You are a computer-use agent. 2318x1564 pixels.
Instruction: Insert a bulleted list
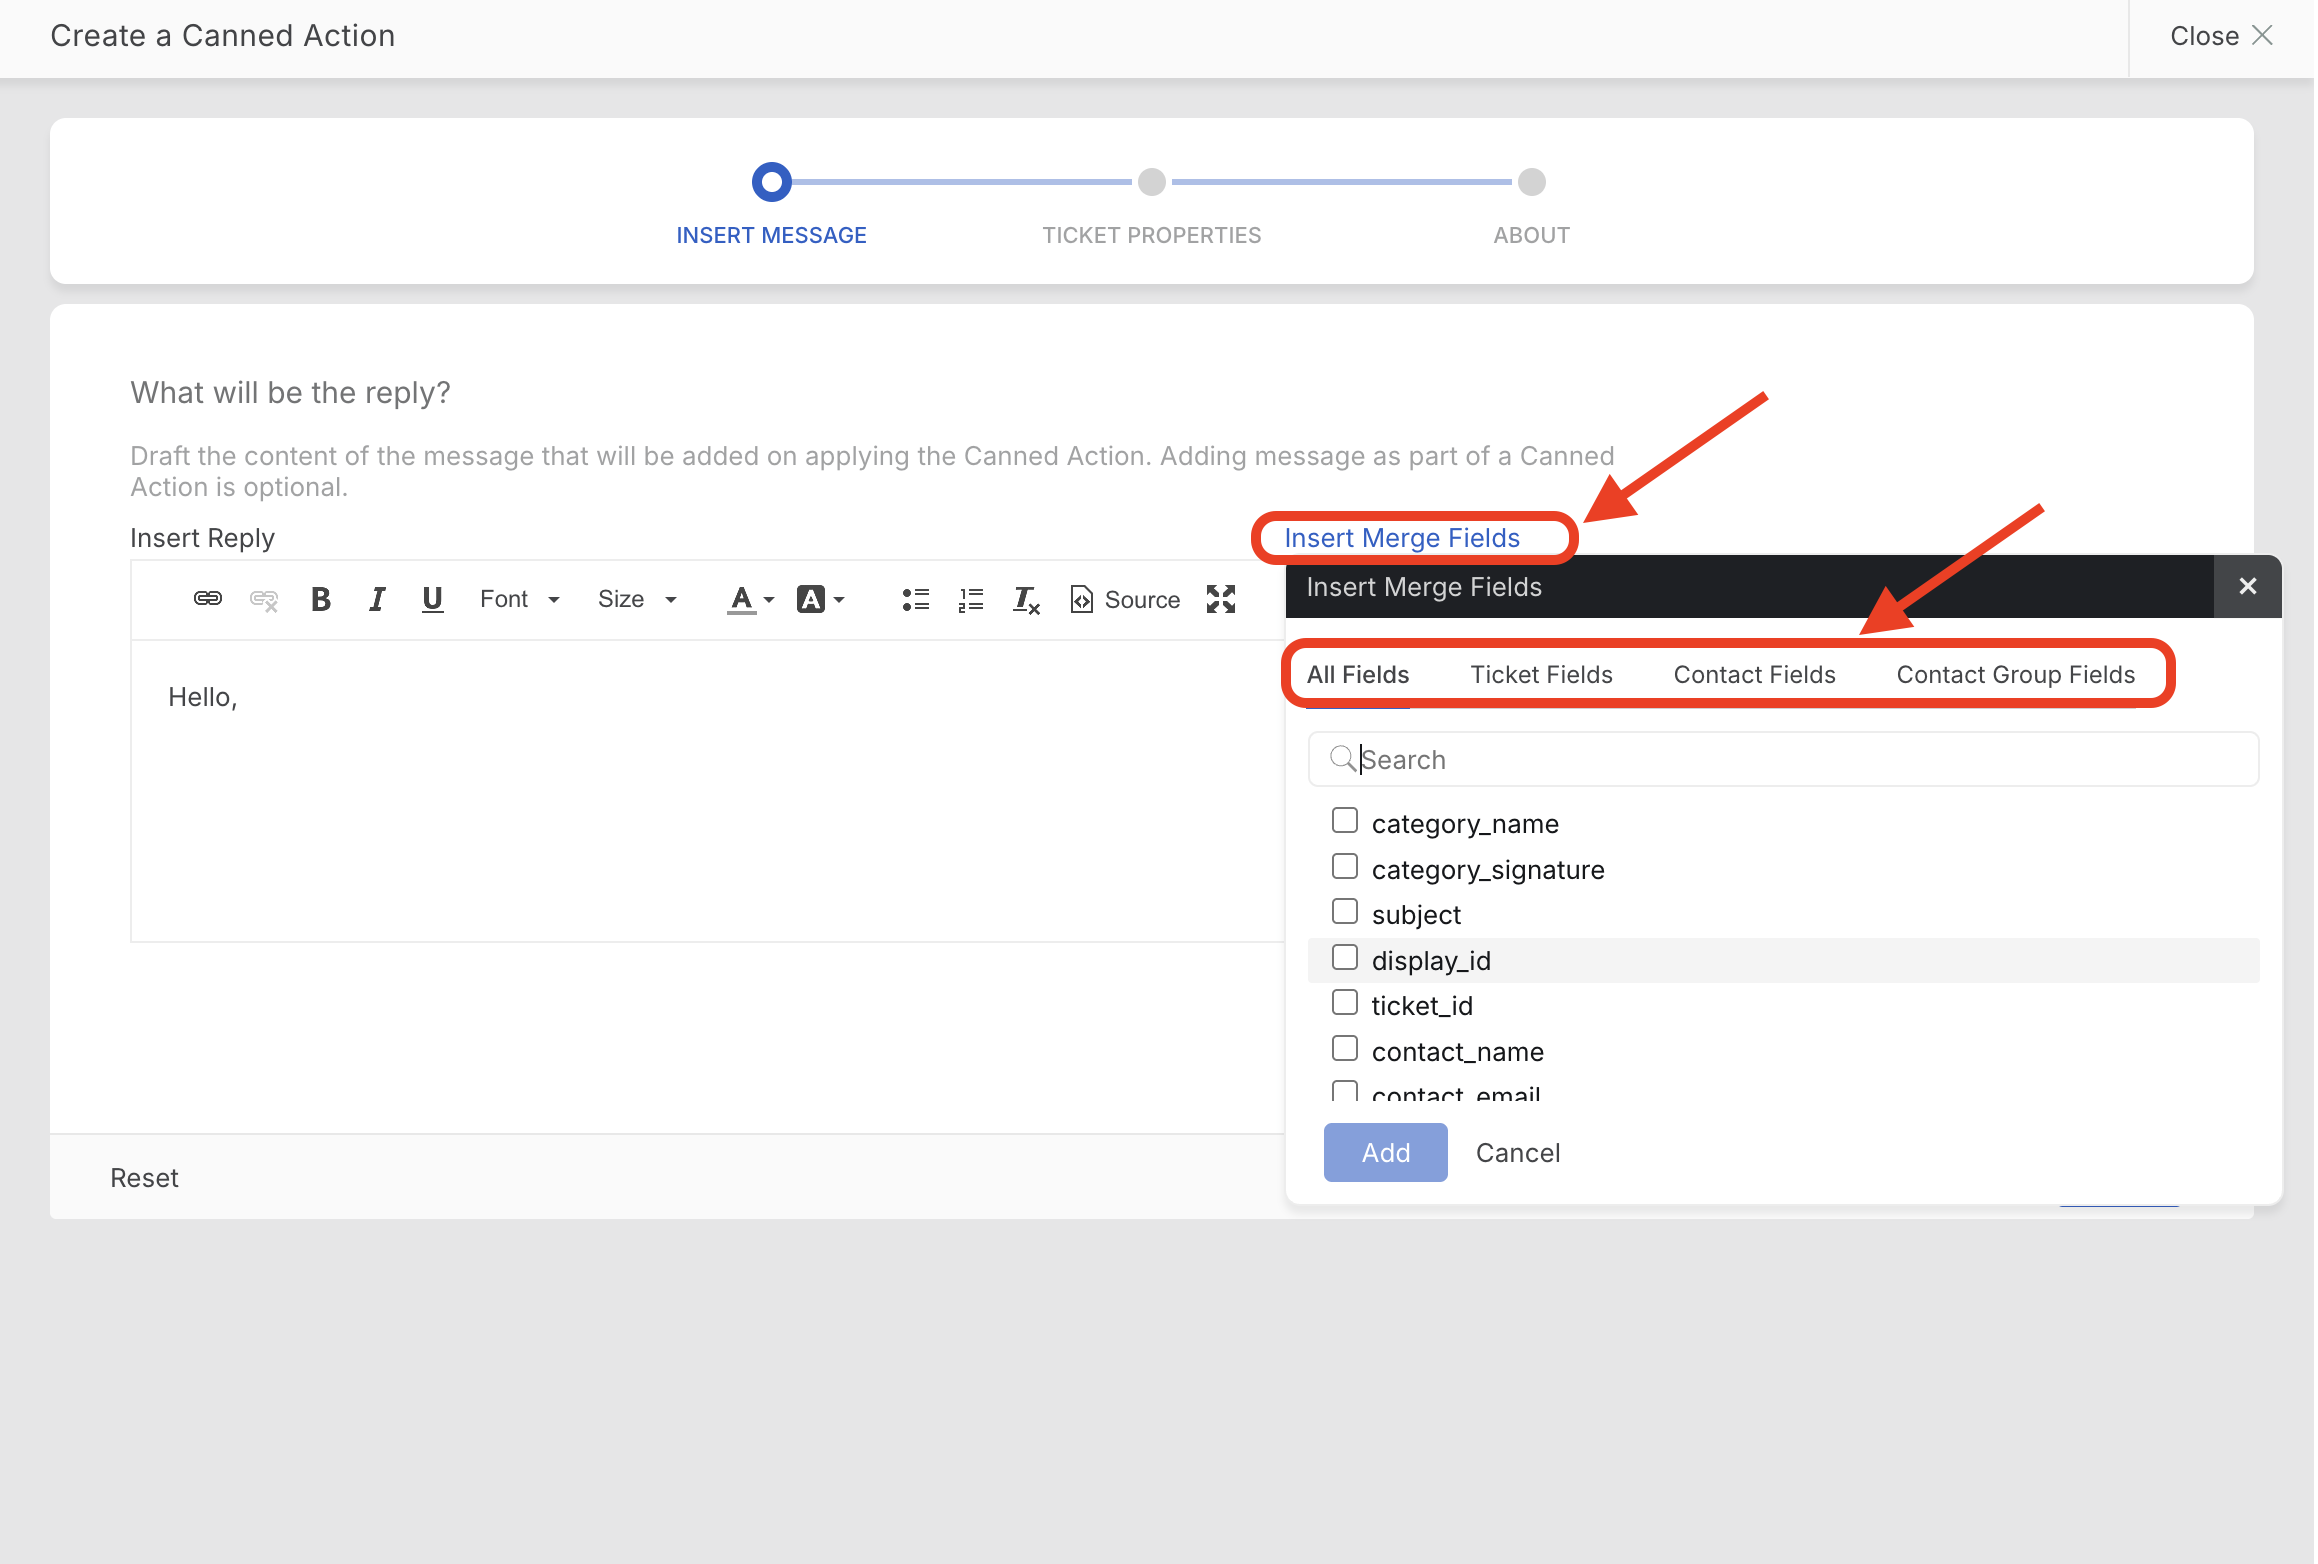[x=915, y=599]
